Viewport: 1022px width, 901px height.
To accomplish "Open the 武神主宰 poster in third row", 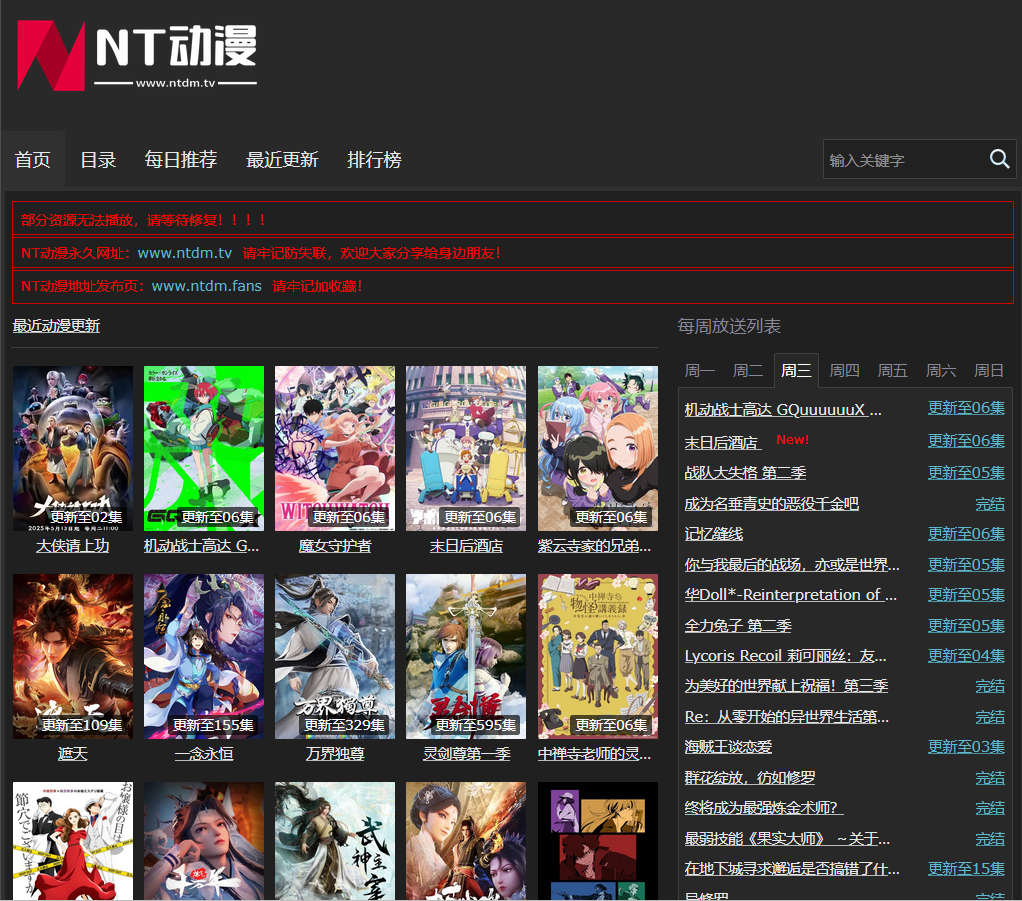I will 334,841.
